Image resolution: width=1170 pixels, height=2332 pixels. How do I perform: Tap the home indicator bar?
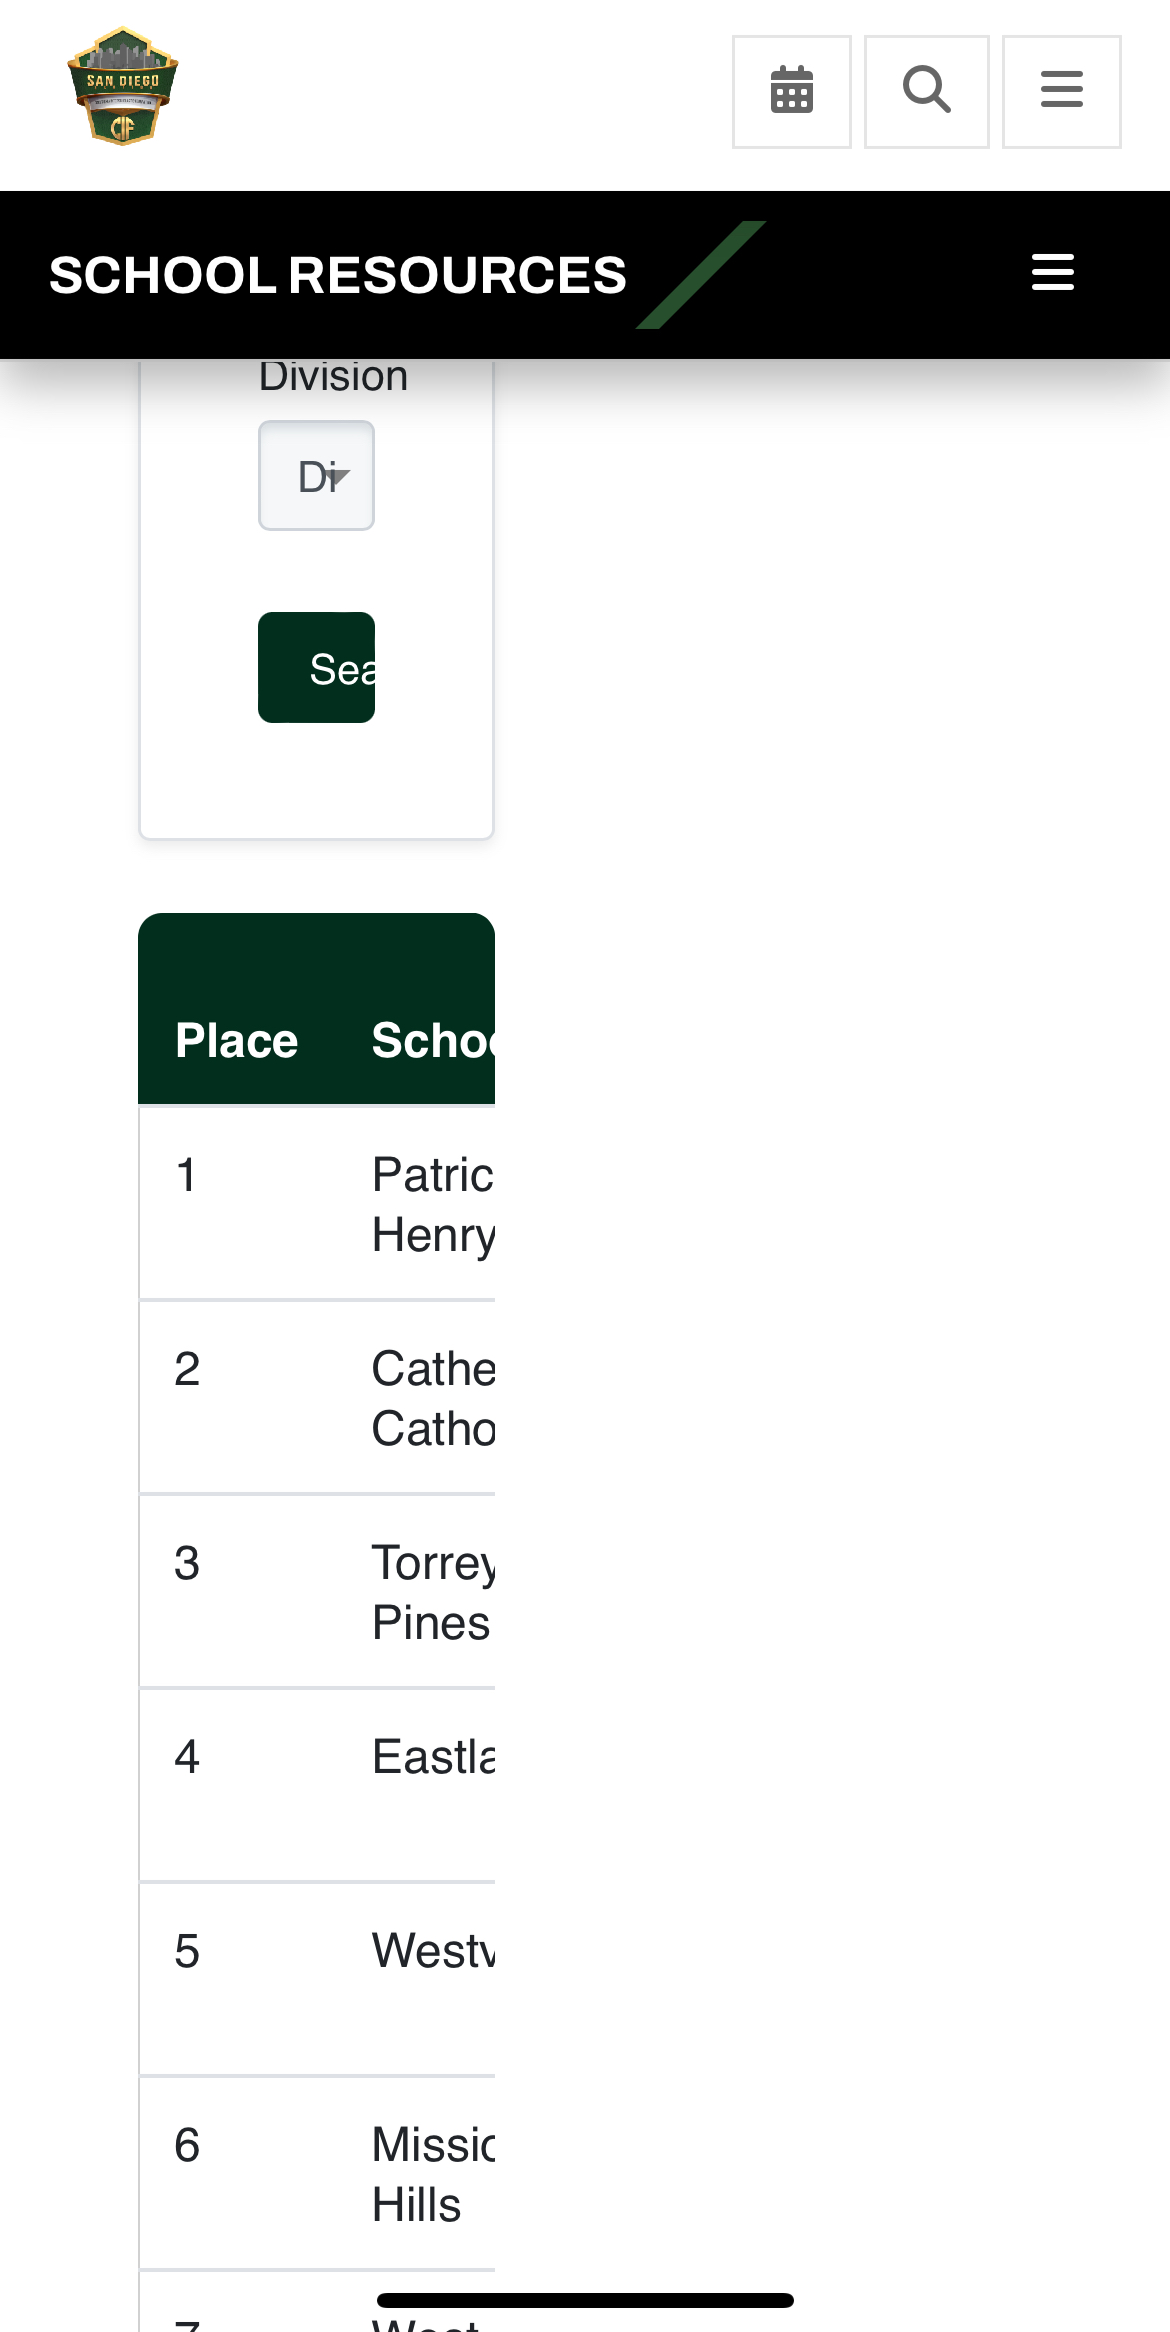585,2300
